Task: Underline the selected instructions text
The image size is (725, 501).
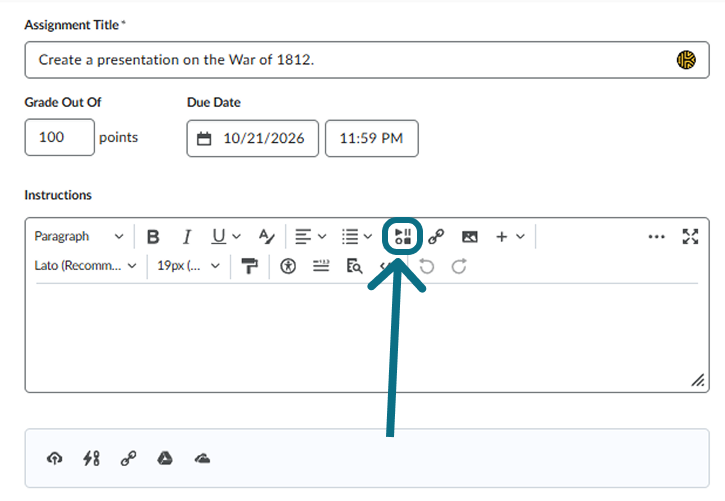Action: tap(219, 237)
